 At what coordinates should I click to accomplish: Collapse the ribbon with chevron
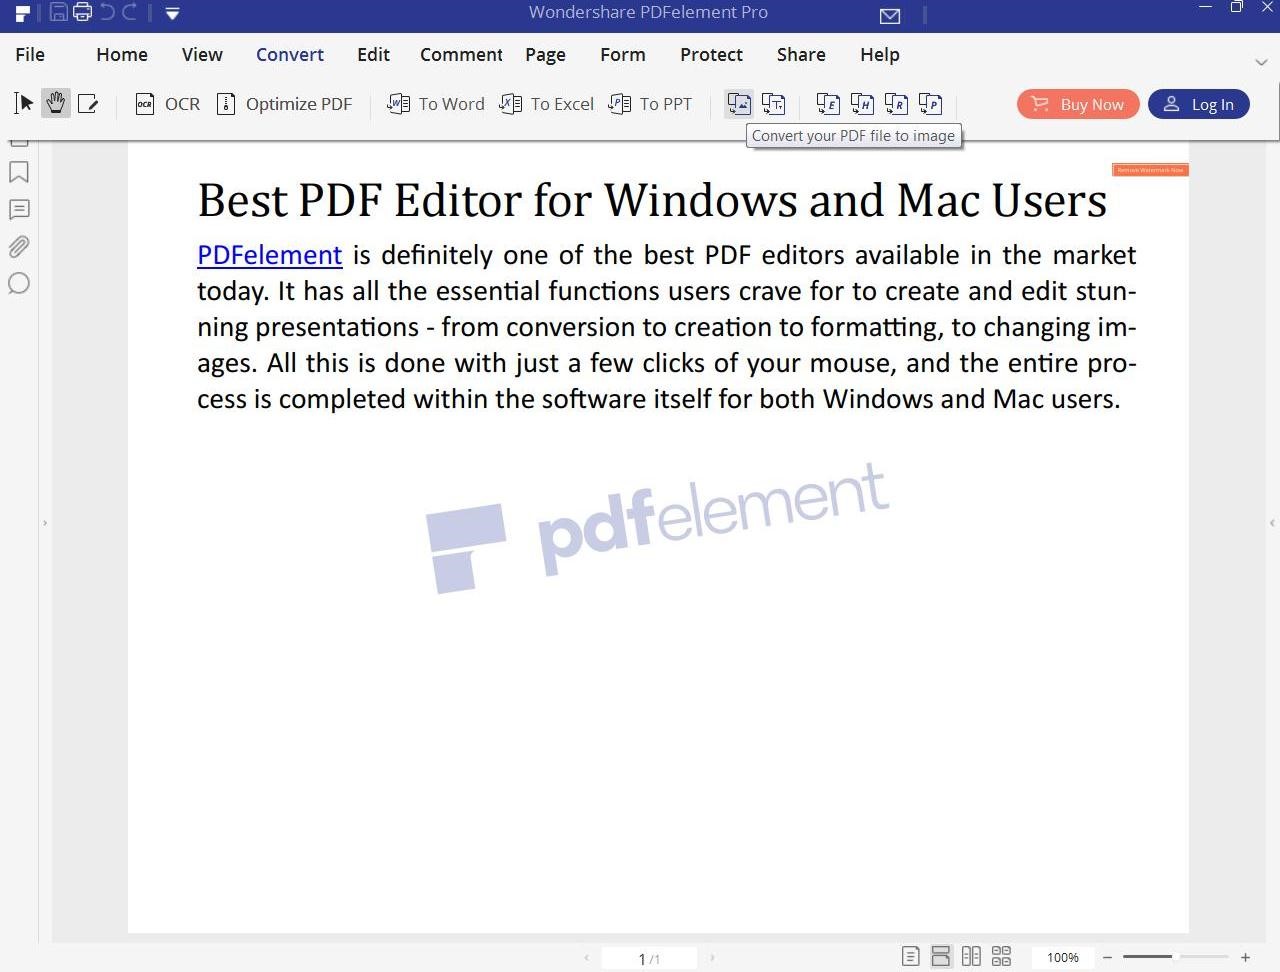pos(1261,62)
